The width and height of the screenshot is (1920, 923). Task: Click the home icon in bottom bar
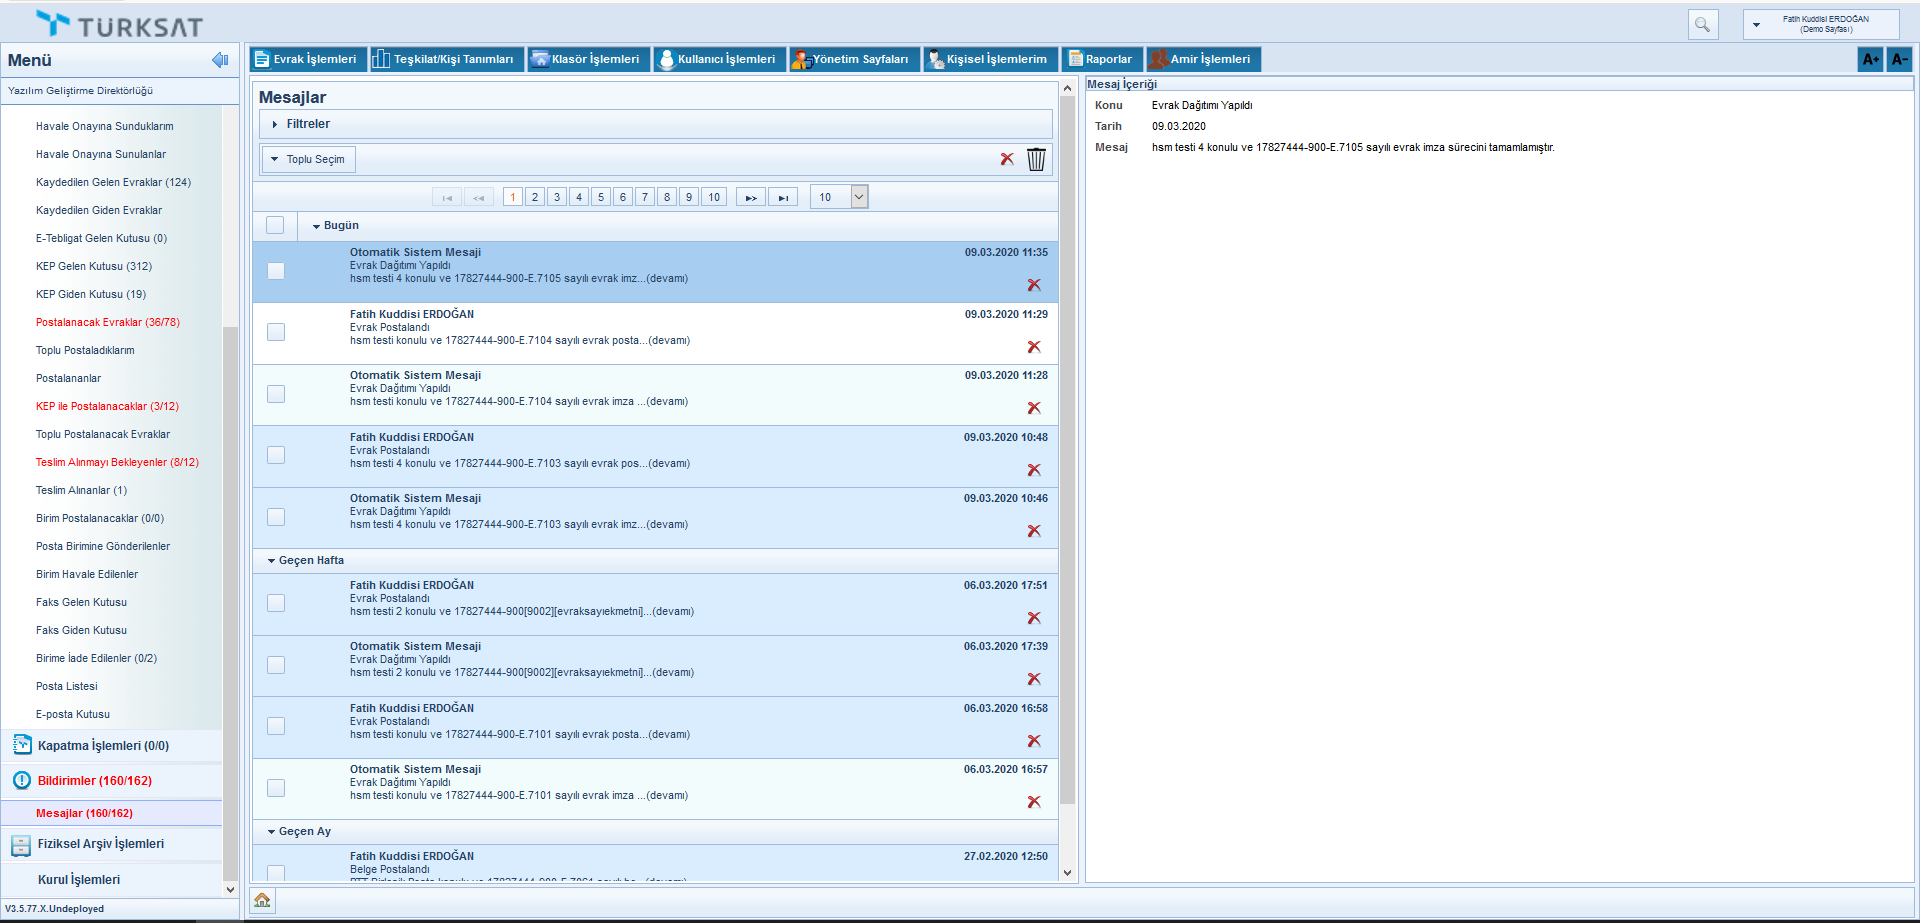(262, 901)
